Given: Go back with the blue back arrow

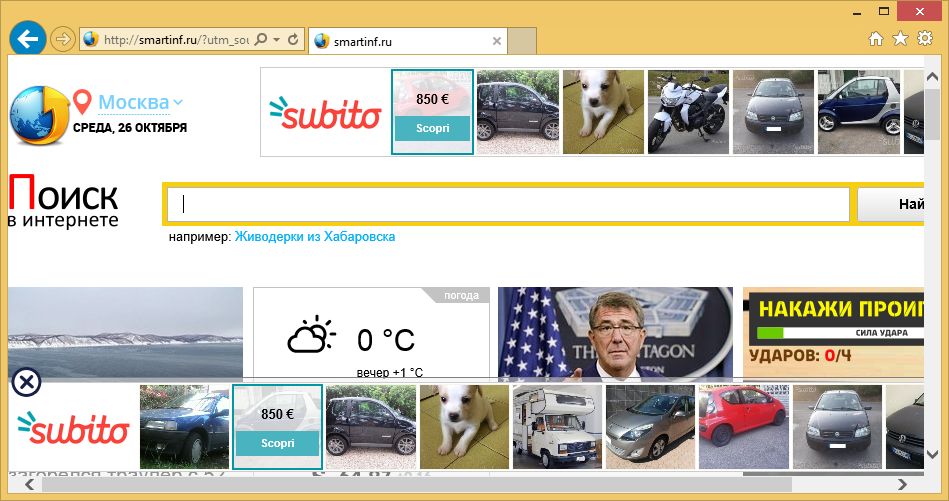Looking at the screenshot, I should coord(28,39).
